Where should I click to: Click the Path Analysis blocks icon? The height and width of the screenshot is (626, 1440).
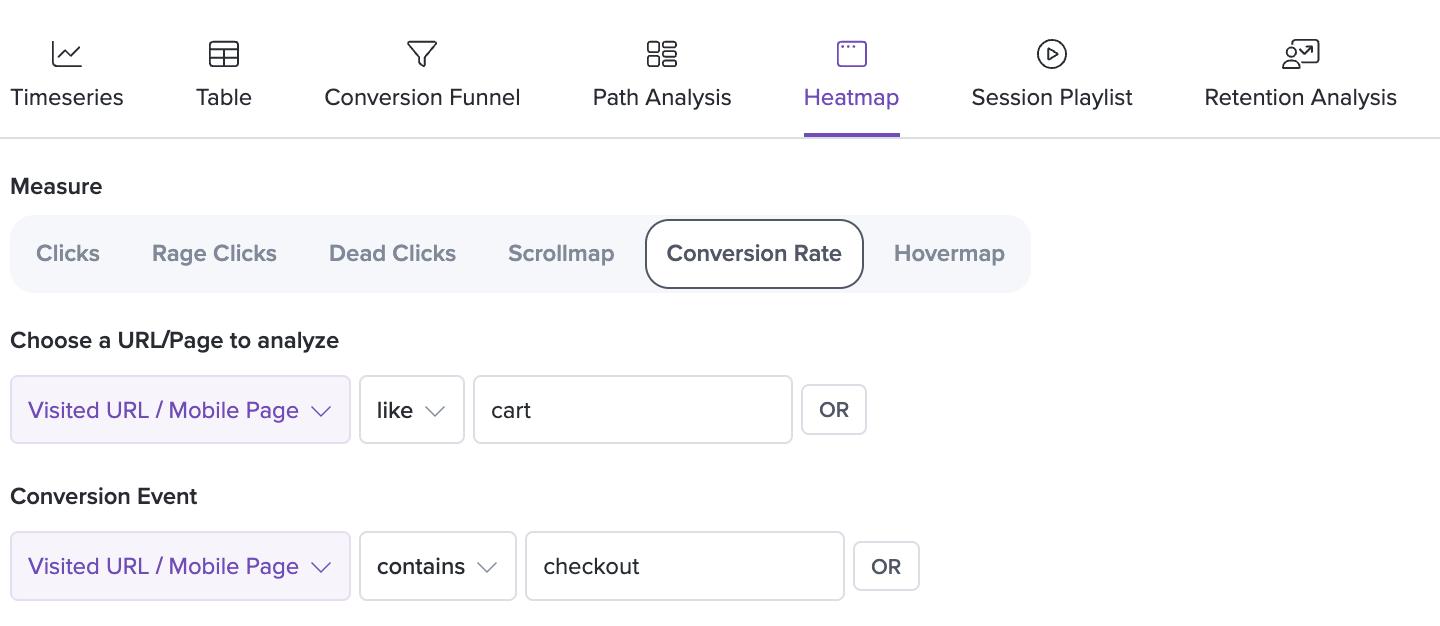coord(662,54)
